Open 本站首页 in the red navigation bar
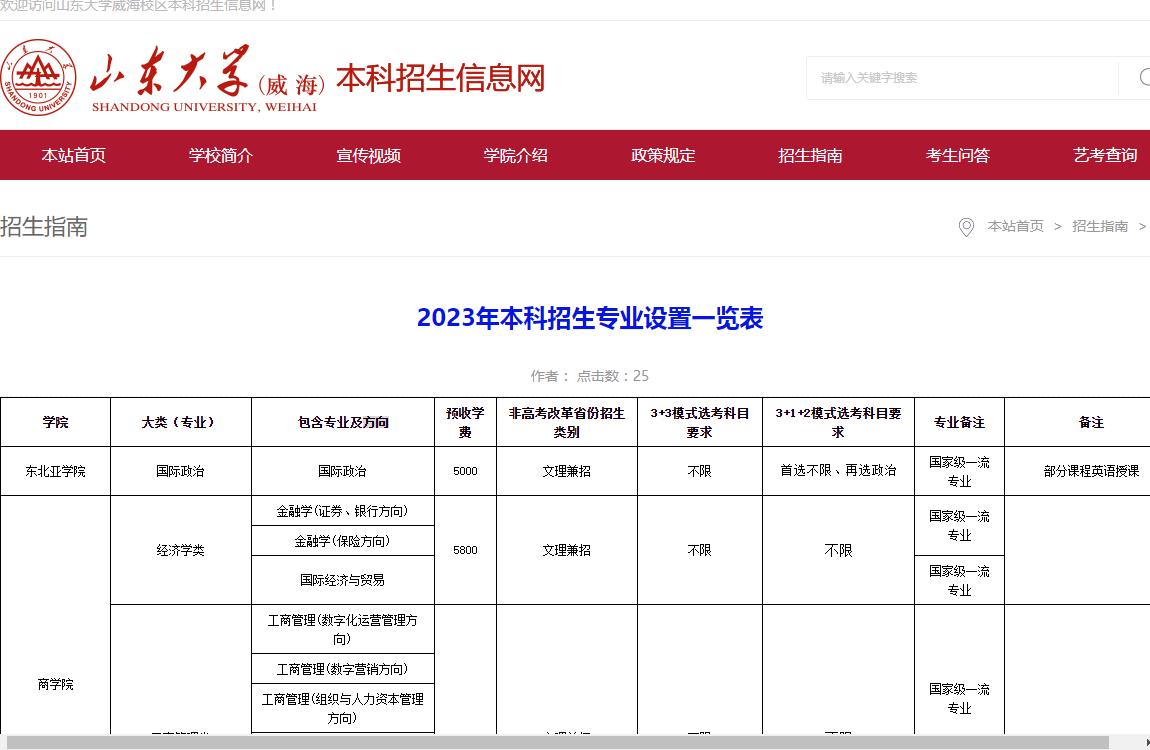 tap(73, 155)
